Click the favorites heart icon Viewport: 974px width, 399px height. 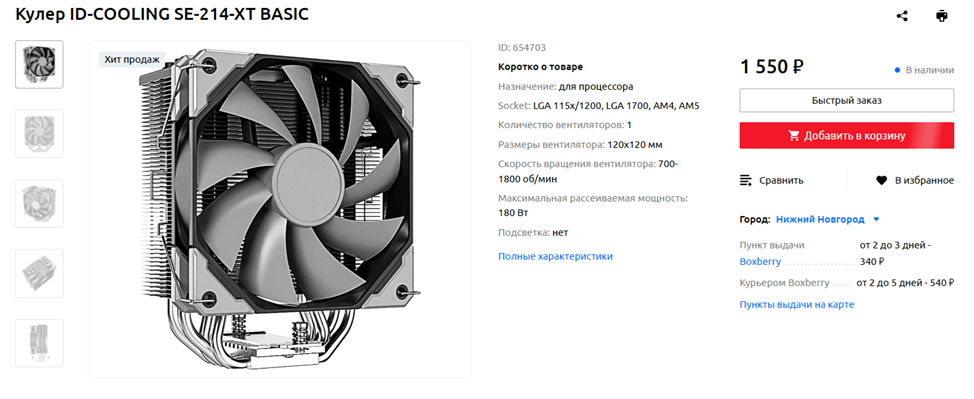(x=881, y=180)
